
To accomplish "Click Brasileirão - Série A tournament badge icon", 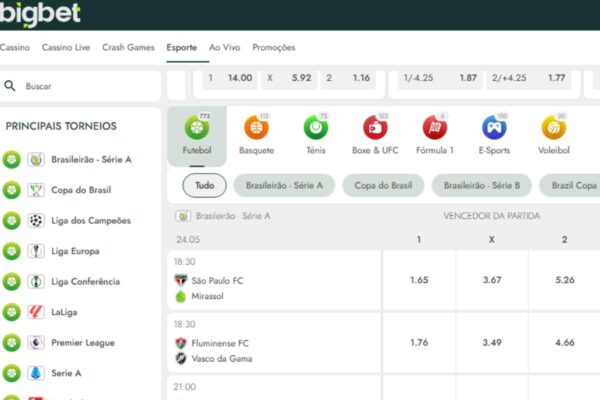I will pos(36,159).
